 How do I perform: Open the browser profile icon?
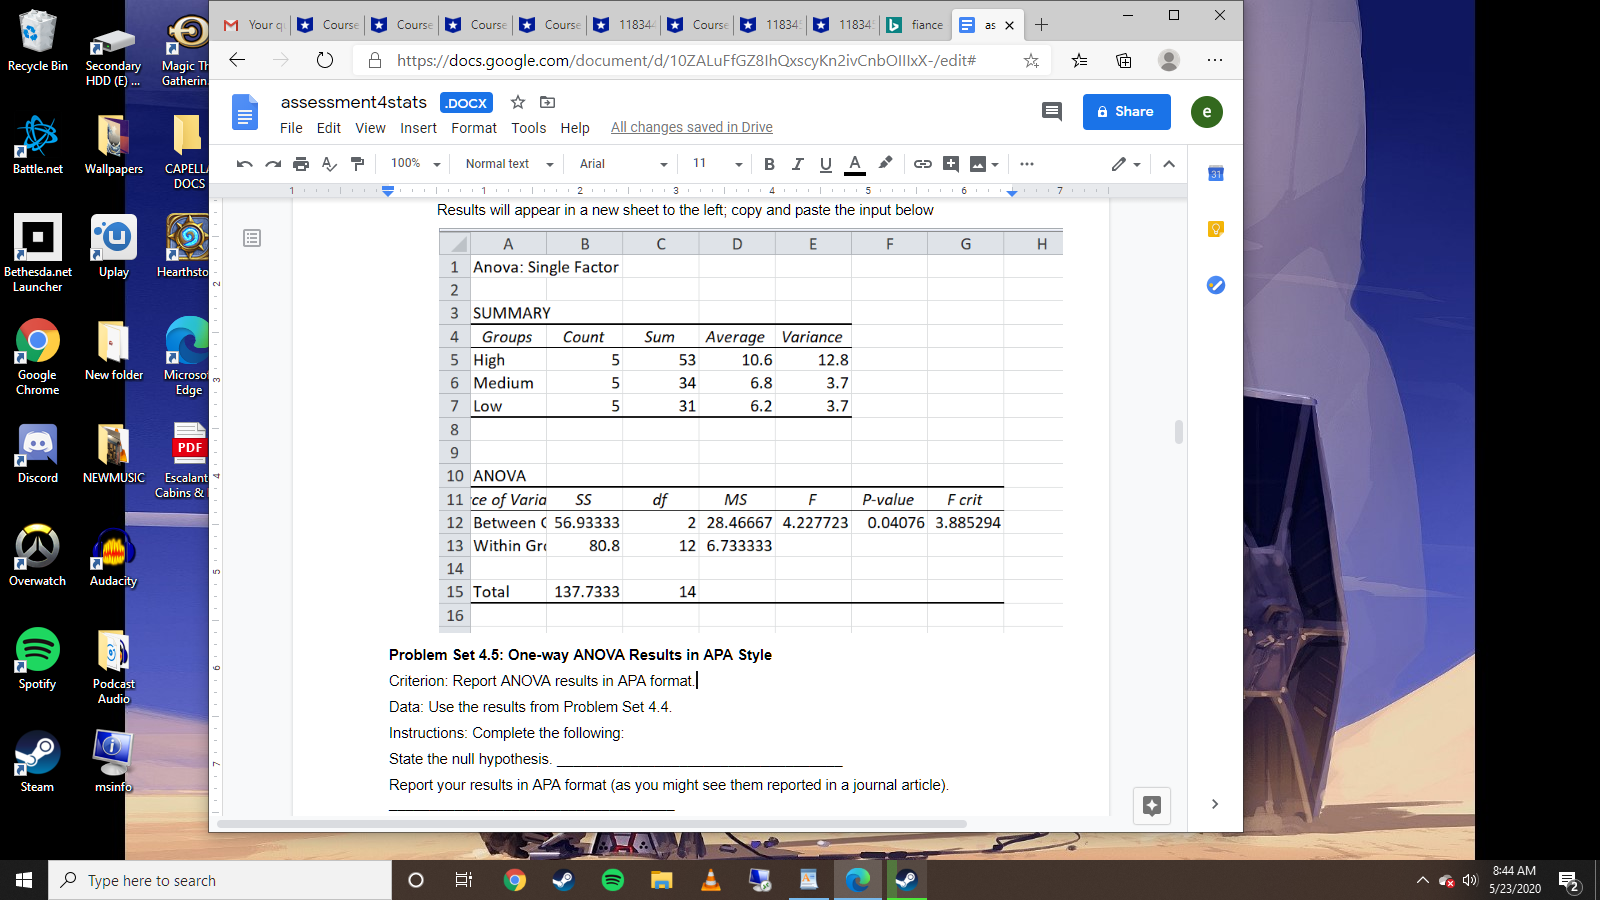1169,60
